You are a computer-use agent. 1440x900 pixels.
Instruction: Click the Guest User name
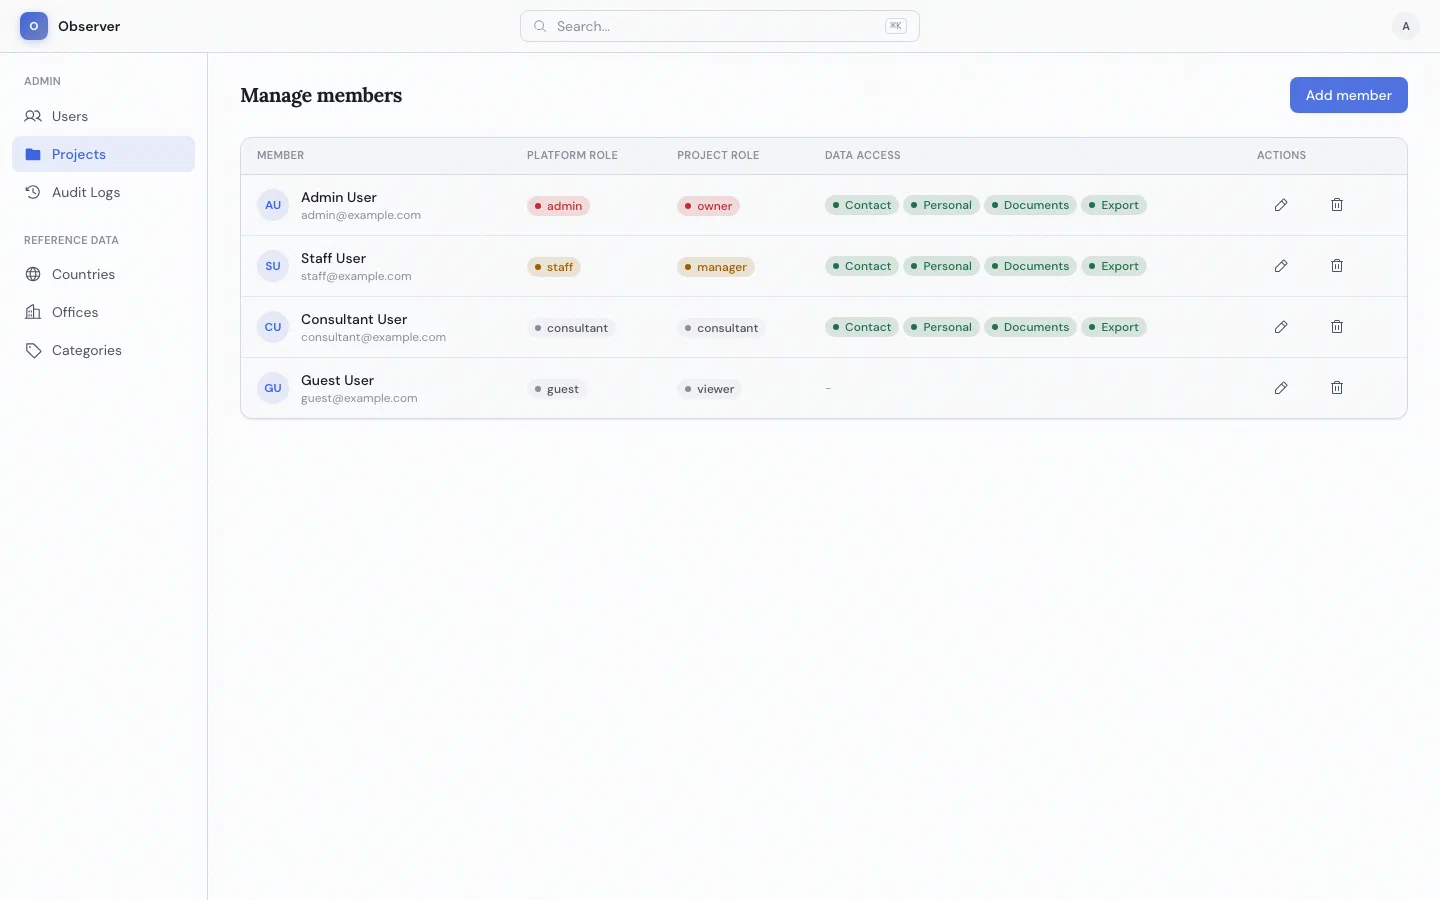(337, 380)
